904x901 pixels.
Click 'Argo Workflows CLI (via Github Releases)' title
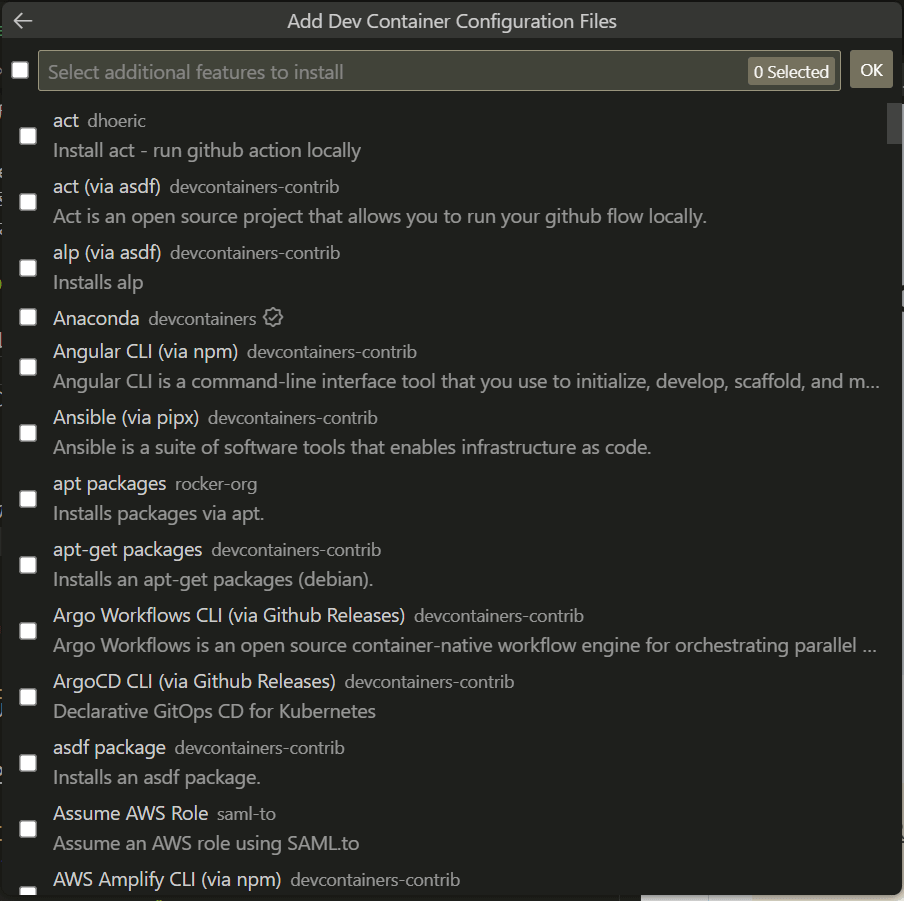229,615
